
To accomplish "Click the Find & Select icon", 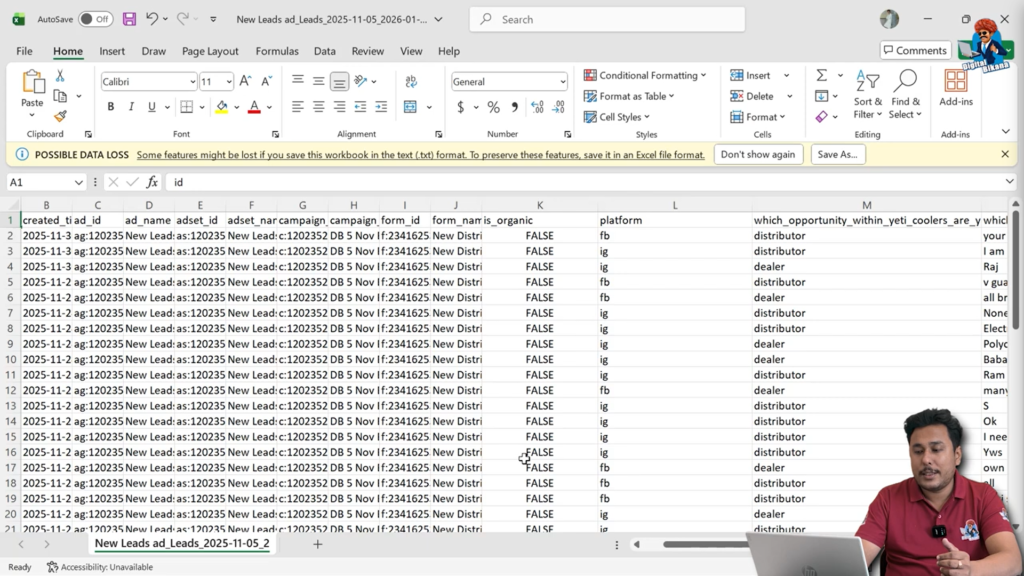I will [x=905, y=96].
